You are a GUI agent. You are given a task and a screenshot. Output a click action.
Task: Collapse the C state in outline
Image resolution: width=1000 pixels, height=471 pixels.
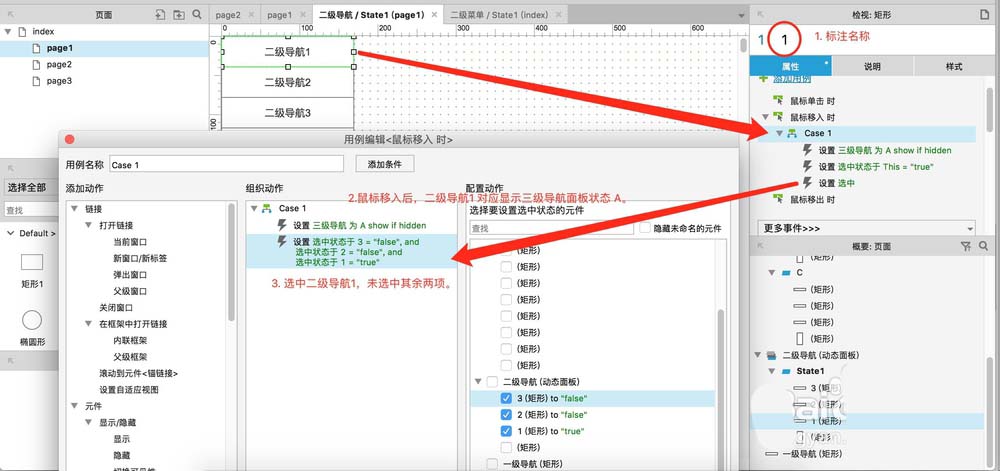point(772,273)
